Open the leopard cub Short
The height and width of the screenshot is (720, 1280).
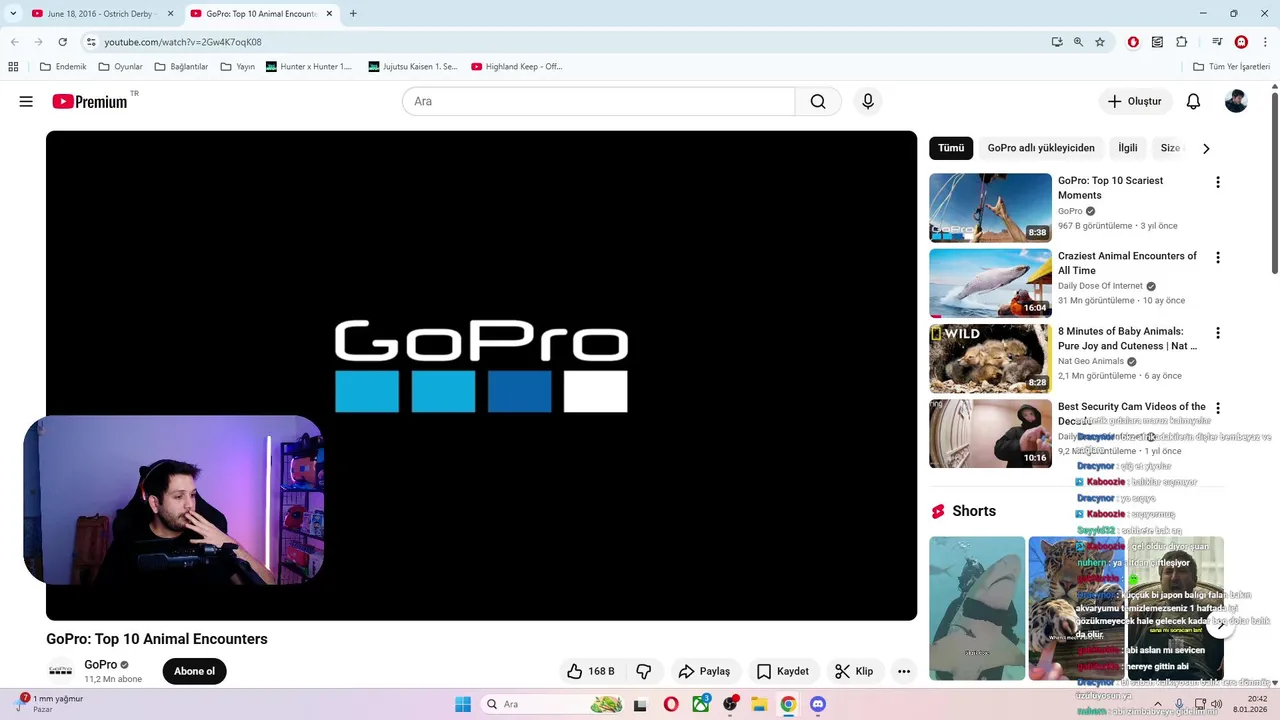point(1076,608)
